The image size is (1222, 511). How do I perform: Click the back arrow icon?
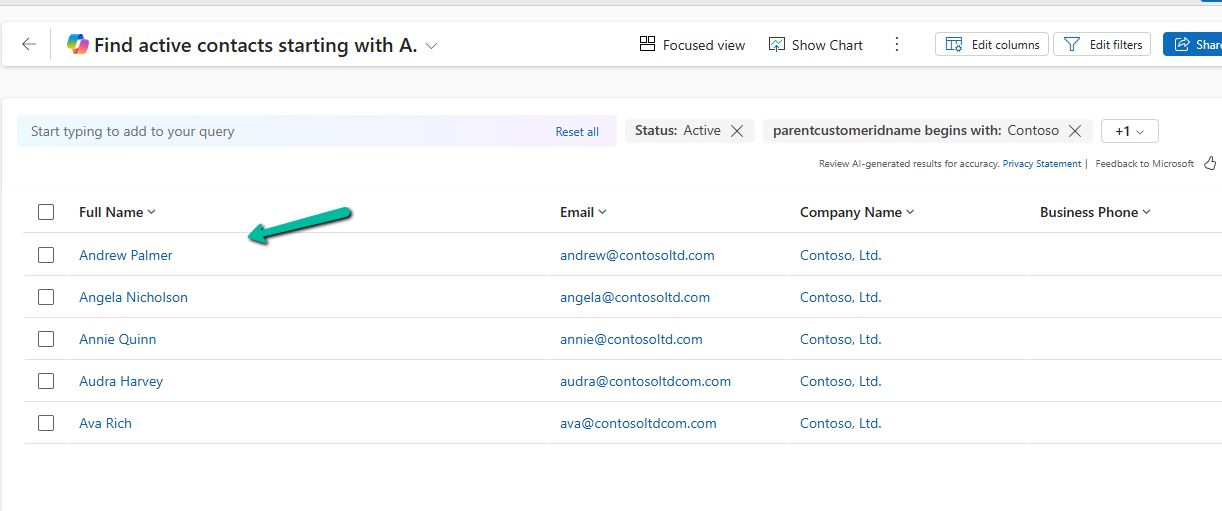[x=29, y=45]
